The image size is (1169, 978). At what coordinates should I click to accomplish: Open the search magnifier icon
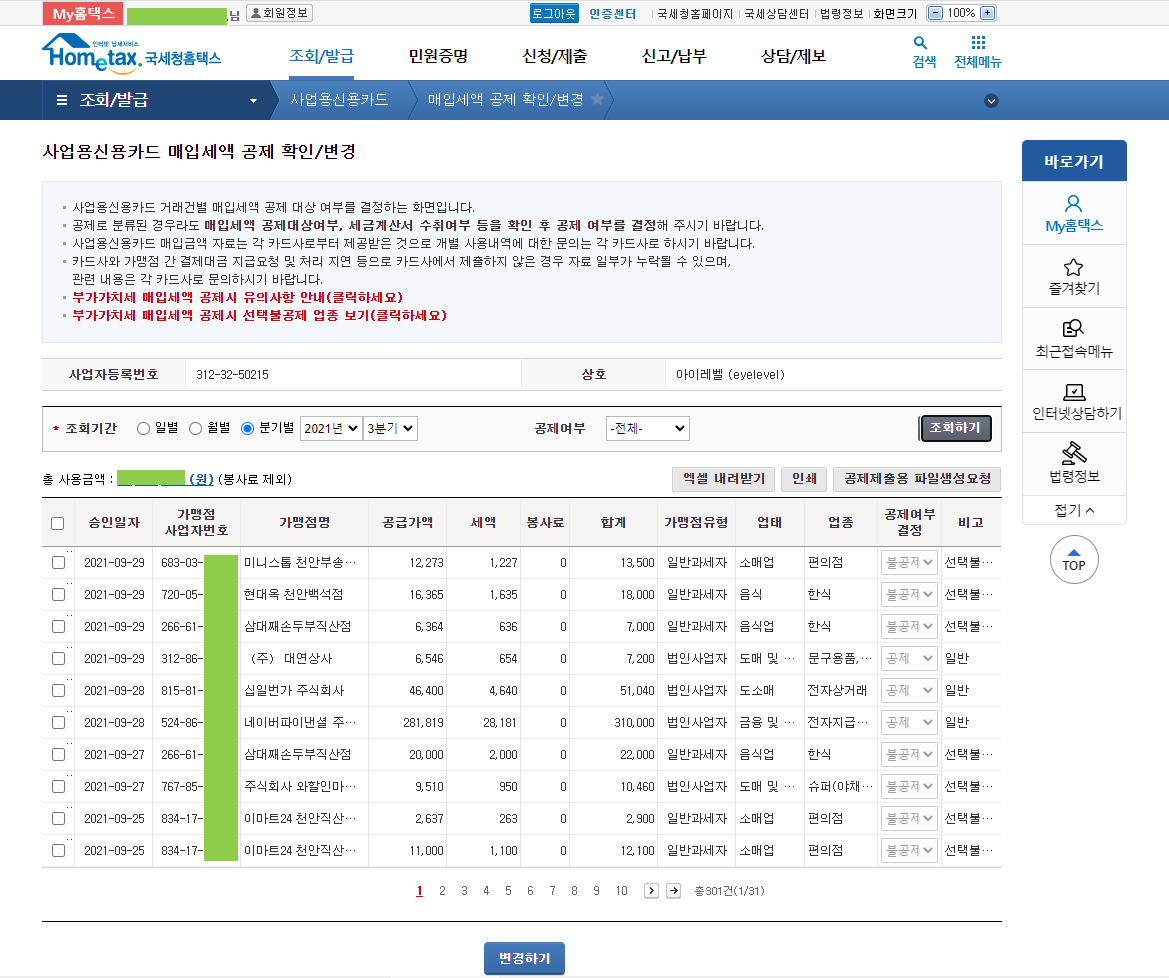coord(921,43)
